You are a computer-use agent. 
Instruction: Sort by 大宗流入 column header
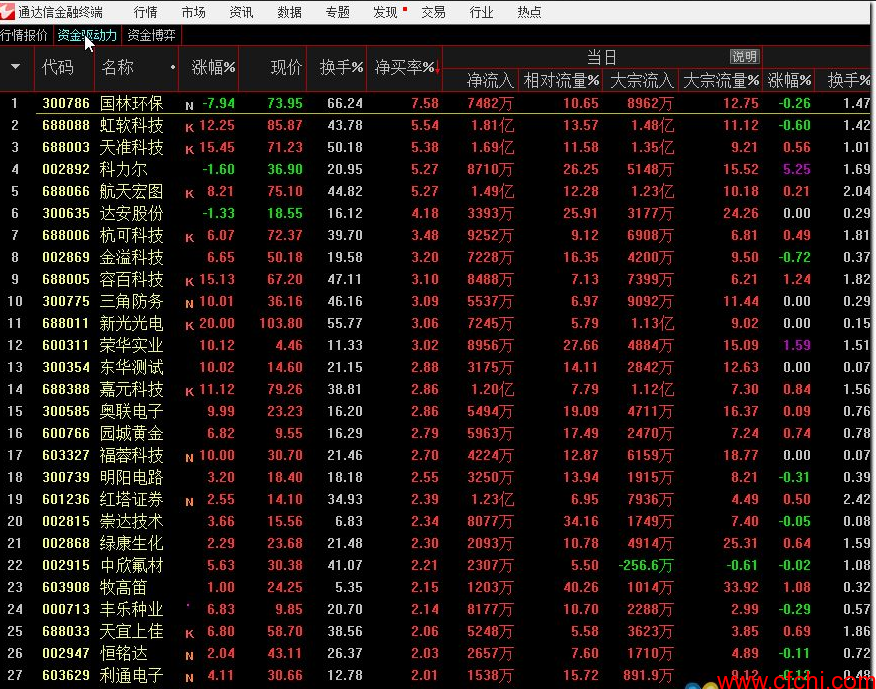[x=641, y=81]
